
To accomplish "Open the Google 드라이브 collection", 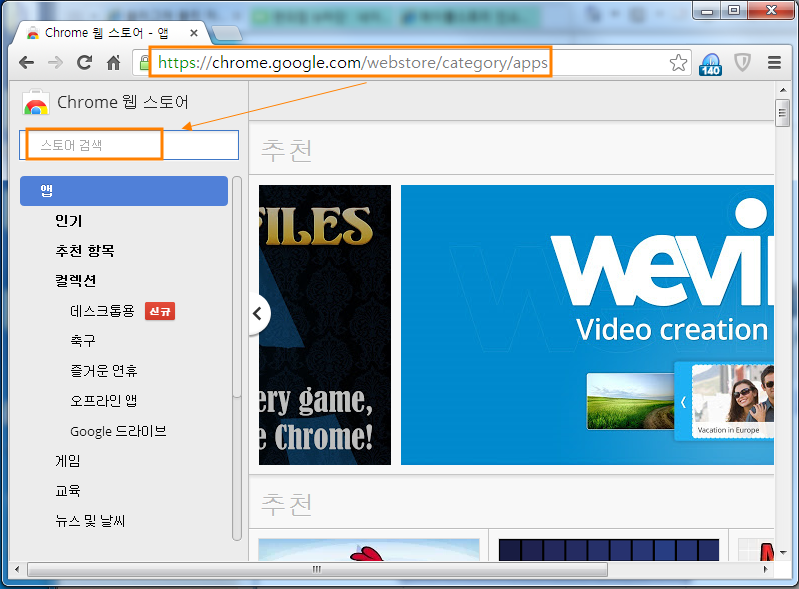I will pos(118,431).
